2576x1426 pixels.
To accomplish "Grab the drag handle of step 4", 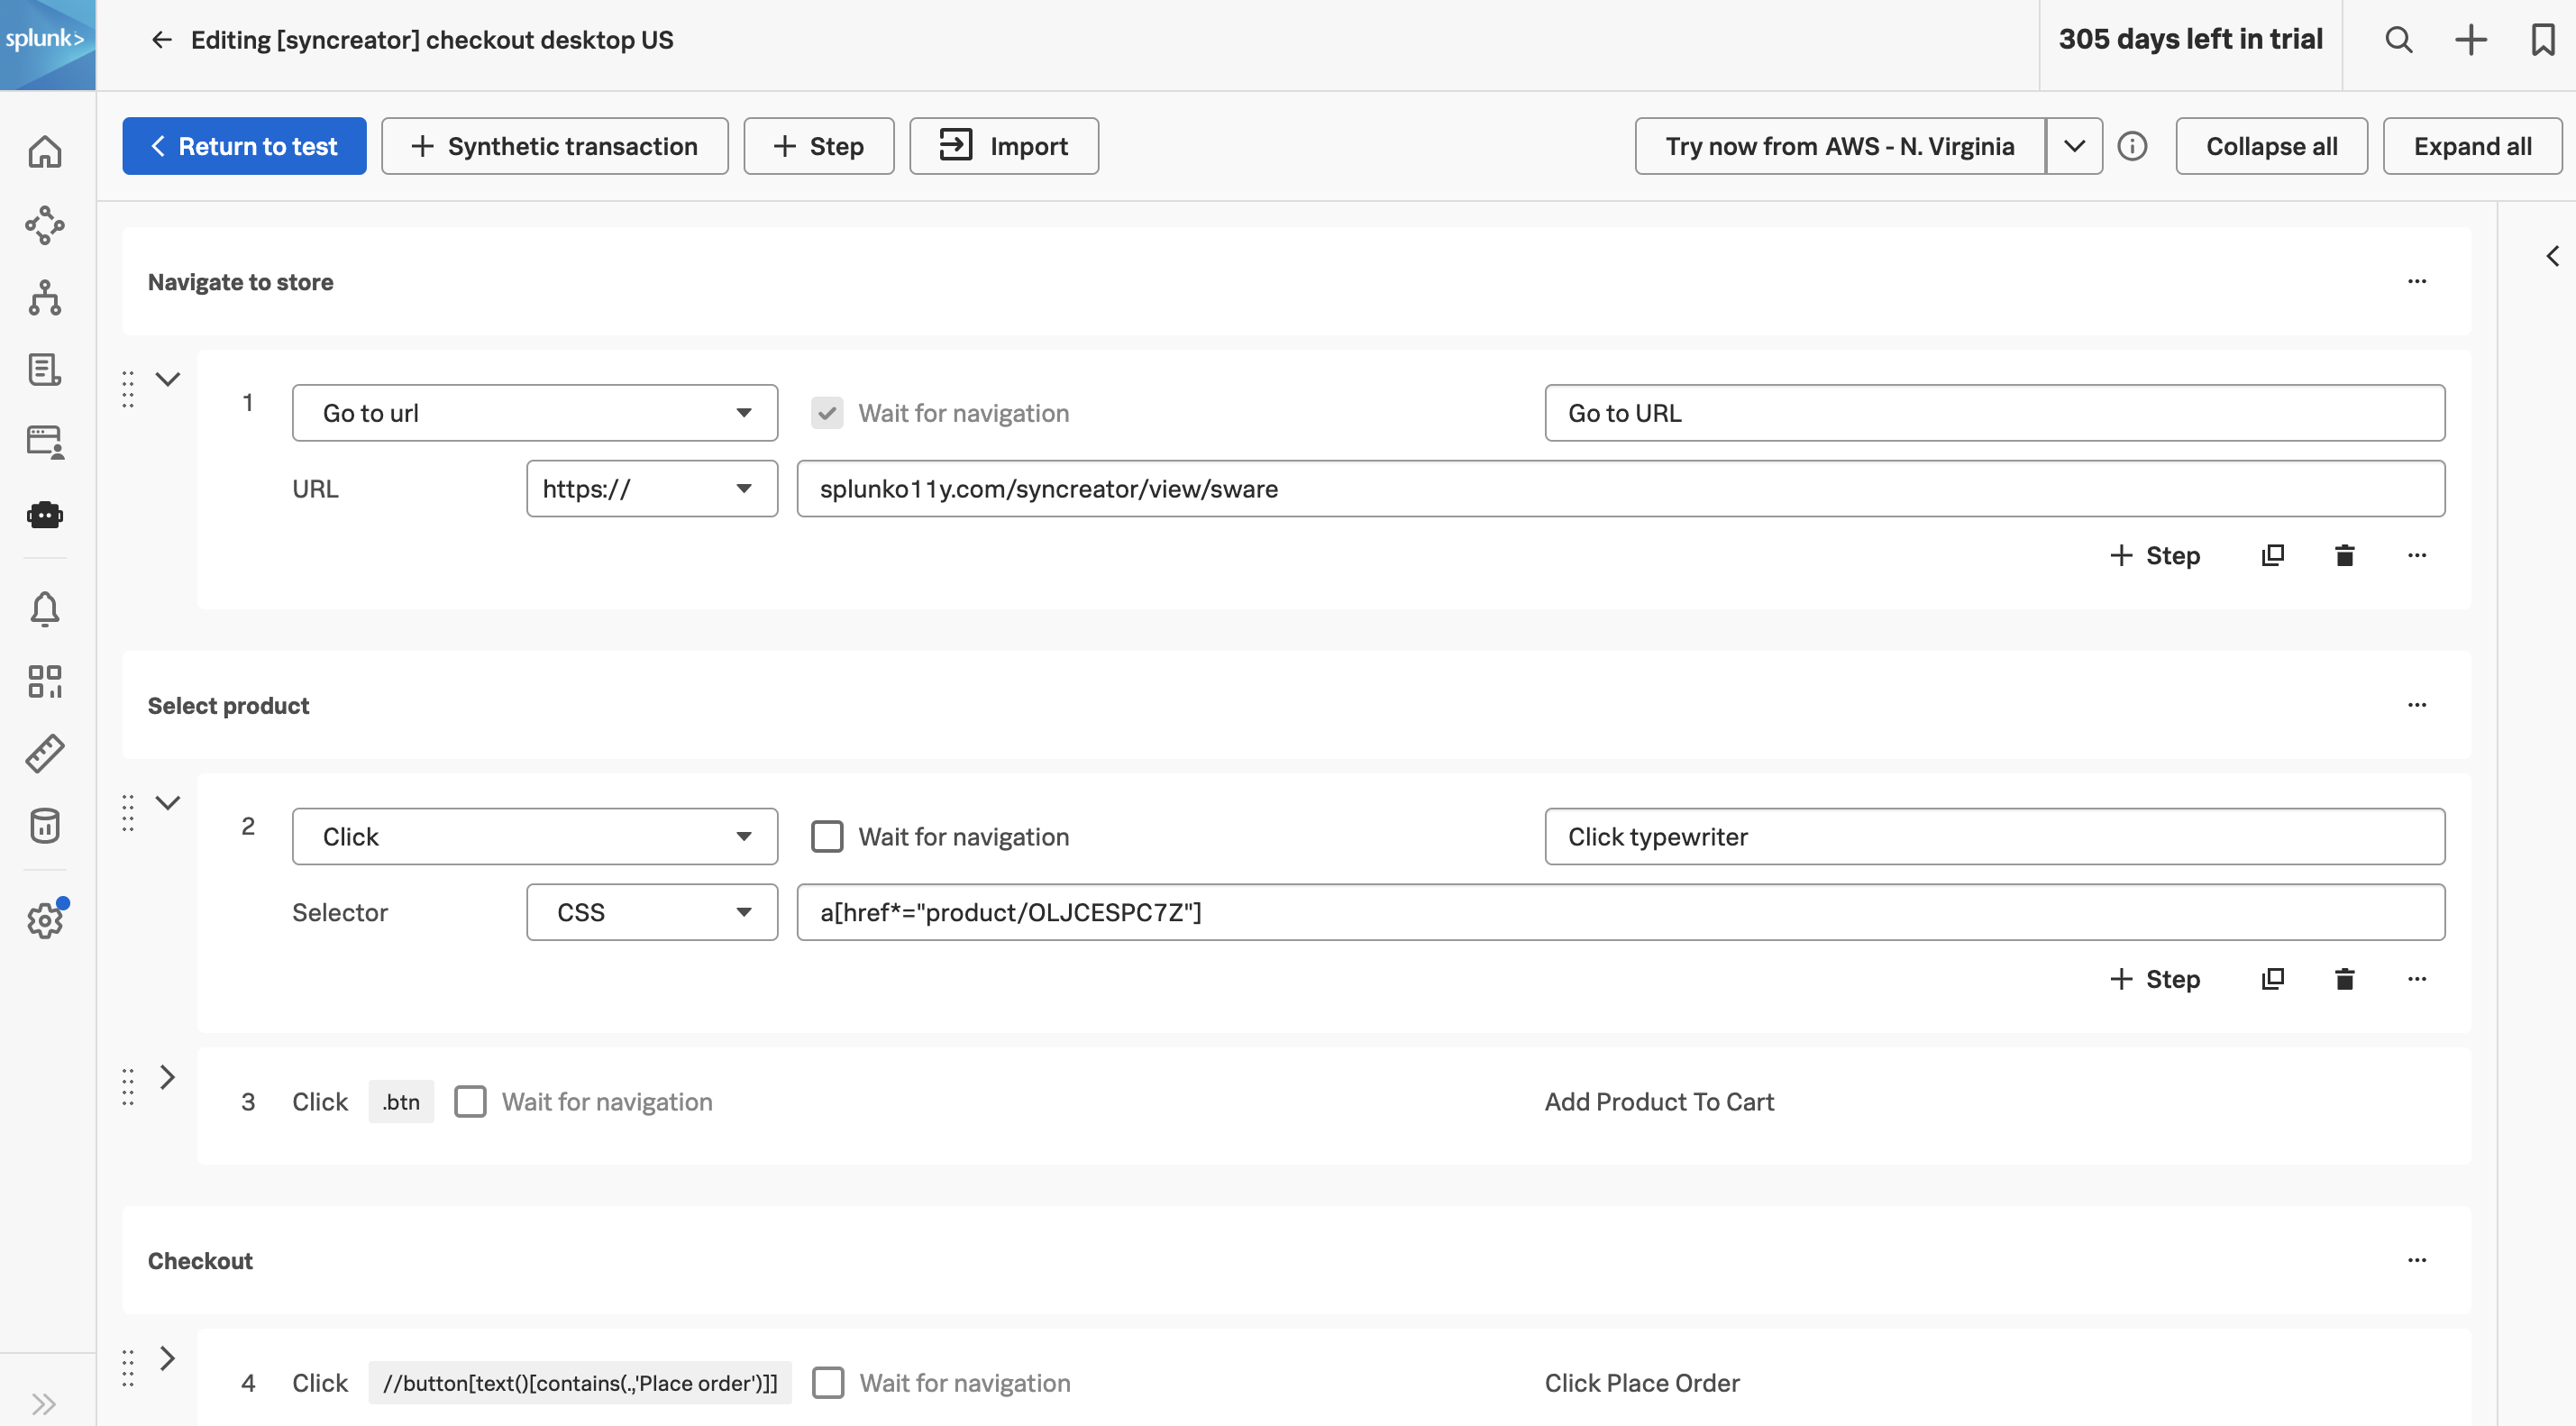I will (x=128, y=1368).
